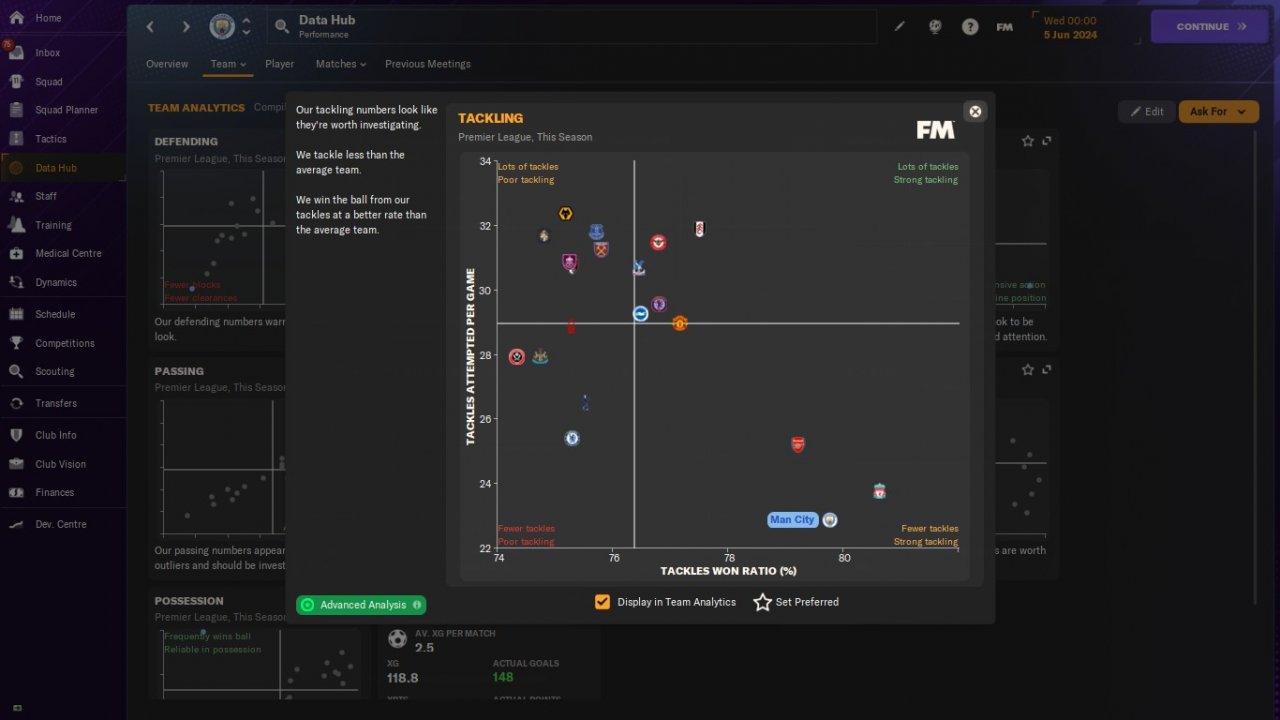Go to the Scouting section
1280x720 pixels.
coord(55,372)
